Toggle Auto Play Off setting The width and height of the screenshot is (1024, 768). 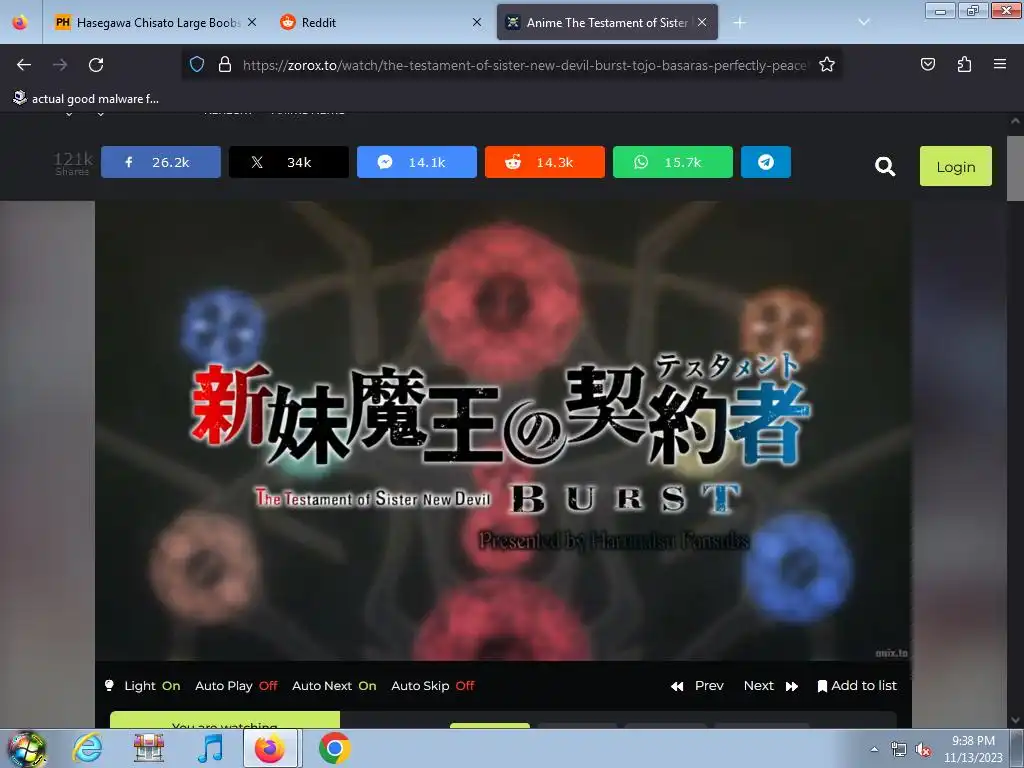click(x=236, y=686)
